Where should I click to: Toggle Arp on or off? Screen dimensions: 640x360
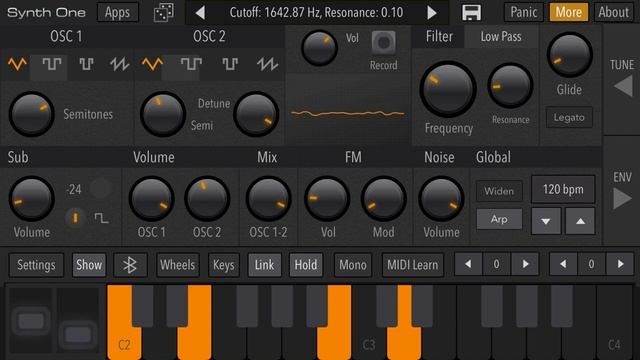(499, 219)
